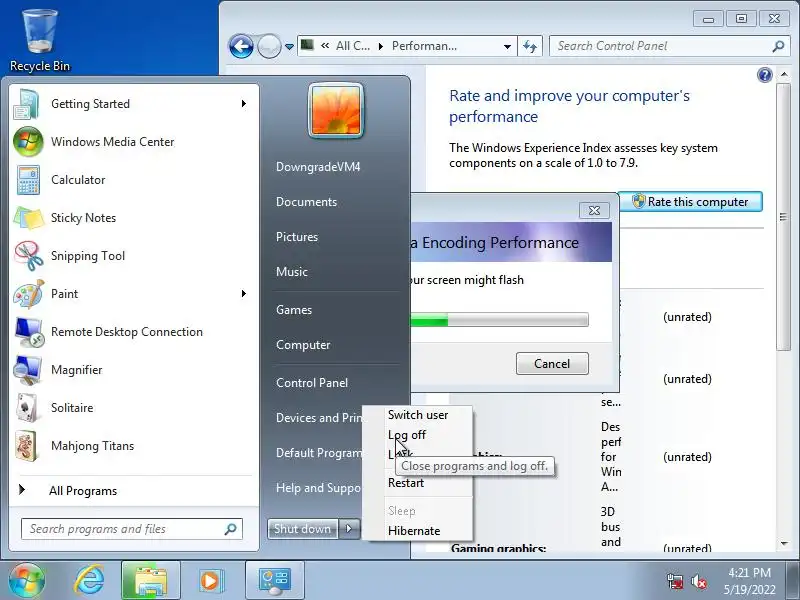Click the Mahjong Titans icon

26,446
